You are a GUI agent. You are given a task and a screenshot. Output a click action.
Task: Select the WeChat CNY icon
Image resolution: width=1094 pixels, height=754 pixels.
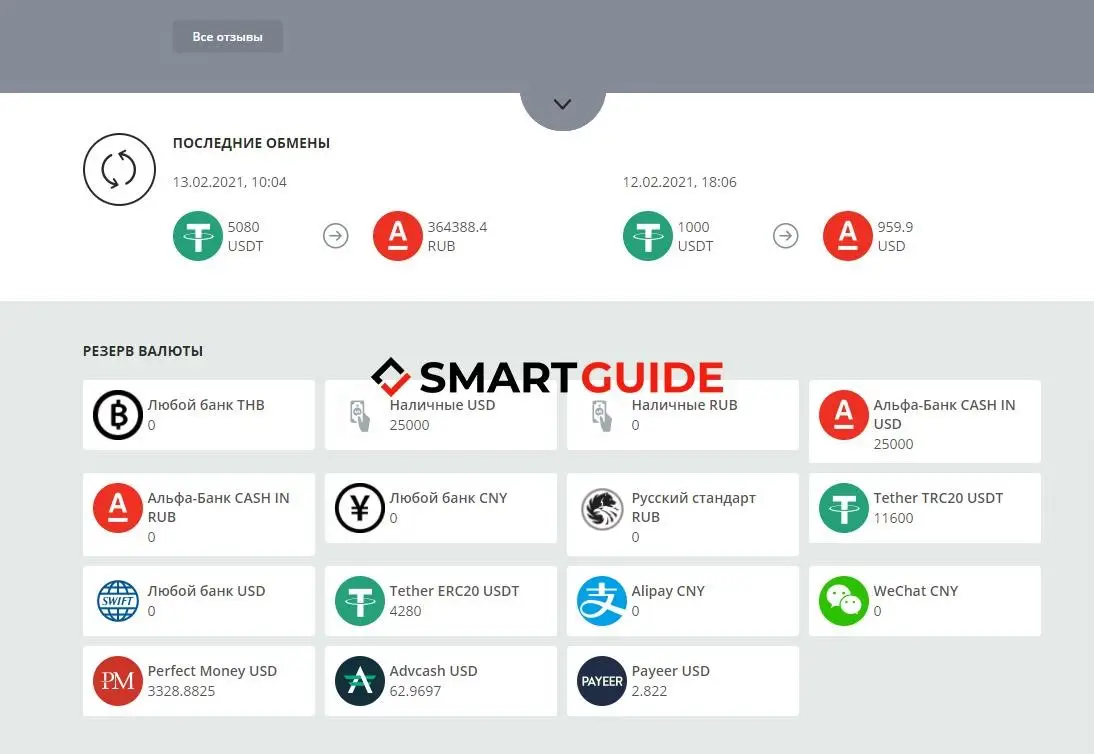click(x=844, y=601)
